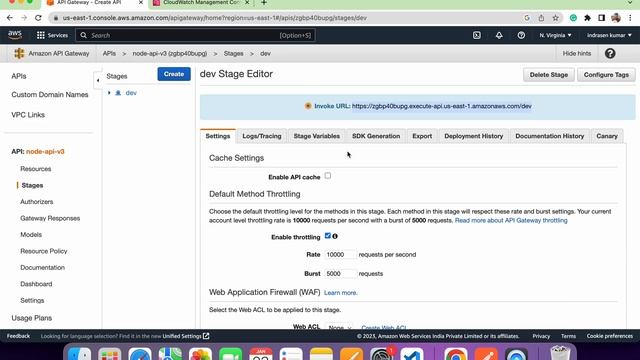The width and height of the screenshot is (640, 360).
Task: Open Resources in the API sidebar
Action: coord(36,169)
